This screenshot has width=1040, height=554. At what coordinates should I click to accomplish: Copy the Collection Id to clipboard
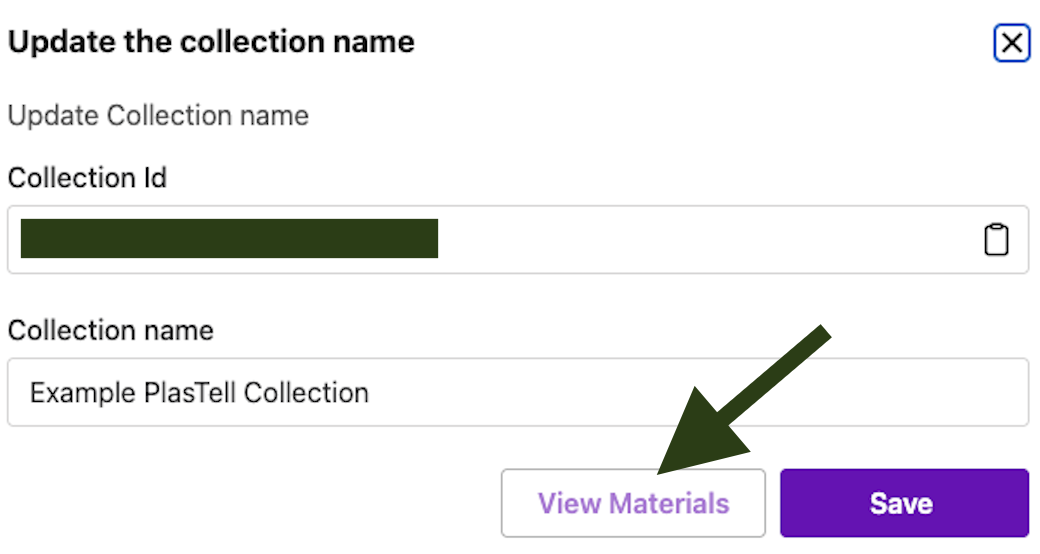tap(996, 240)
